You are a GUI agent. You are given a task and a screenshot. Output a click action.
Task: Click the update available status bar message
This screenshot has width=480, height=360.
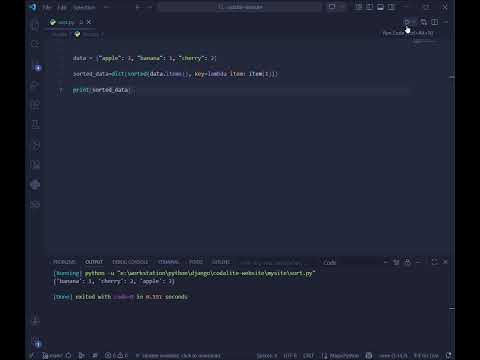178,356
